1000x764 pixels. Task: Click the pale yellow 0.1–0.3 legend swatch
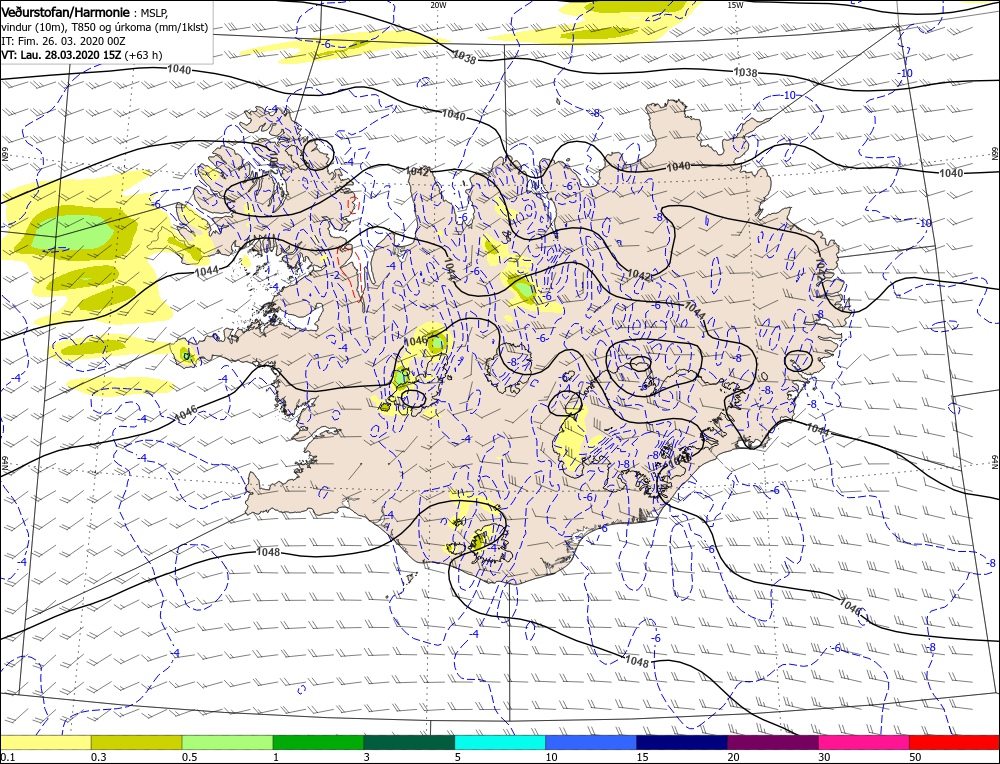pyautogui.click(x=46, y=742)
